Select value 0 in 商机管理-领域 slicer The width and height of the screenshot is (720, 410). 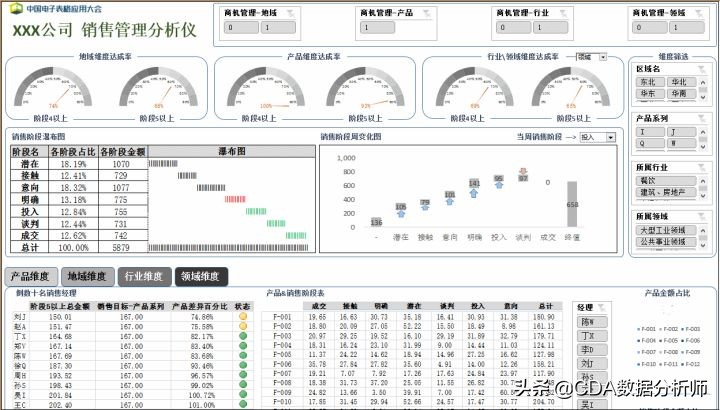click(x=650, y=28)
